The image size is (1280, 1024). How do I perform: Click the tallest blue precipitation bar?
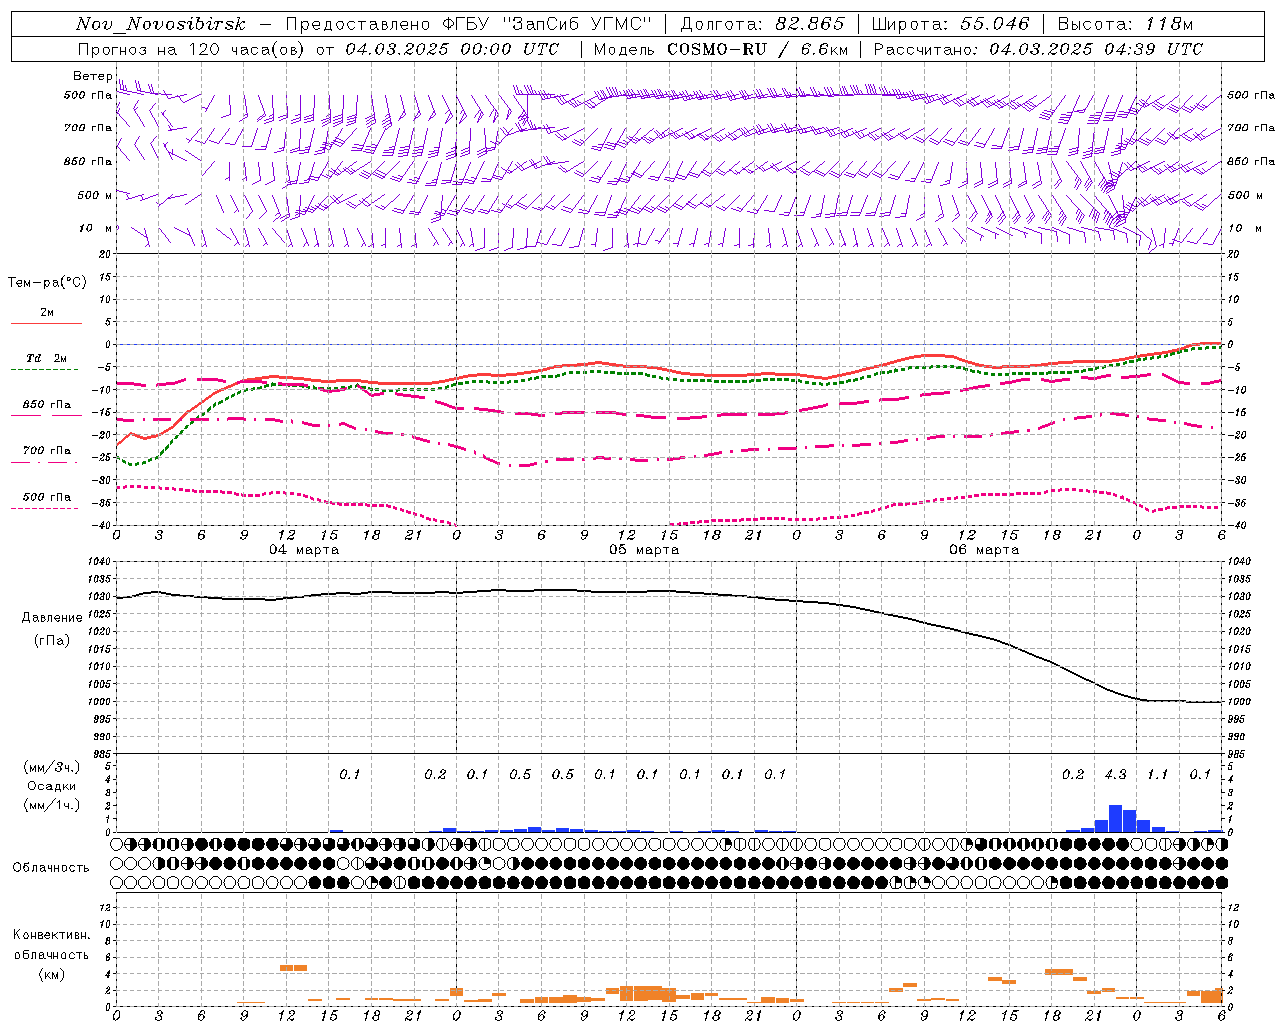pyautogui.click(x=1115, y=818)
